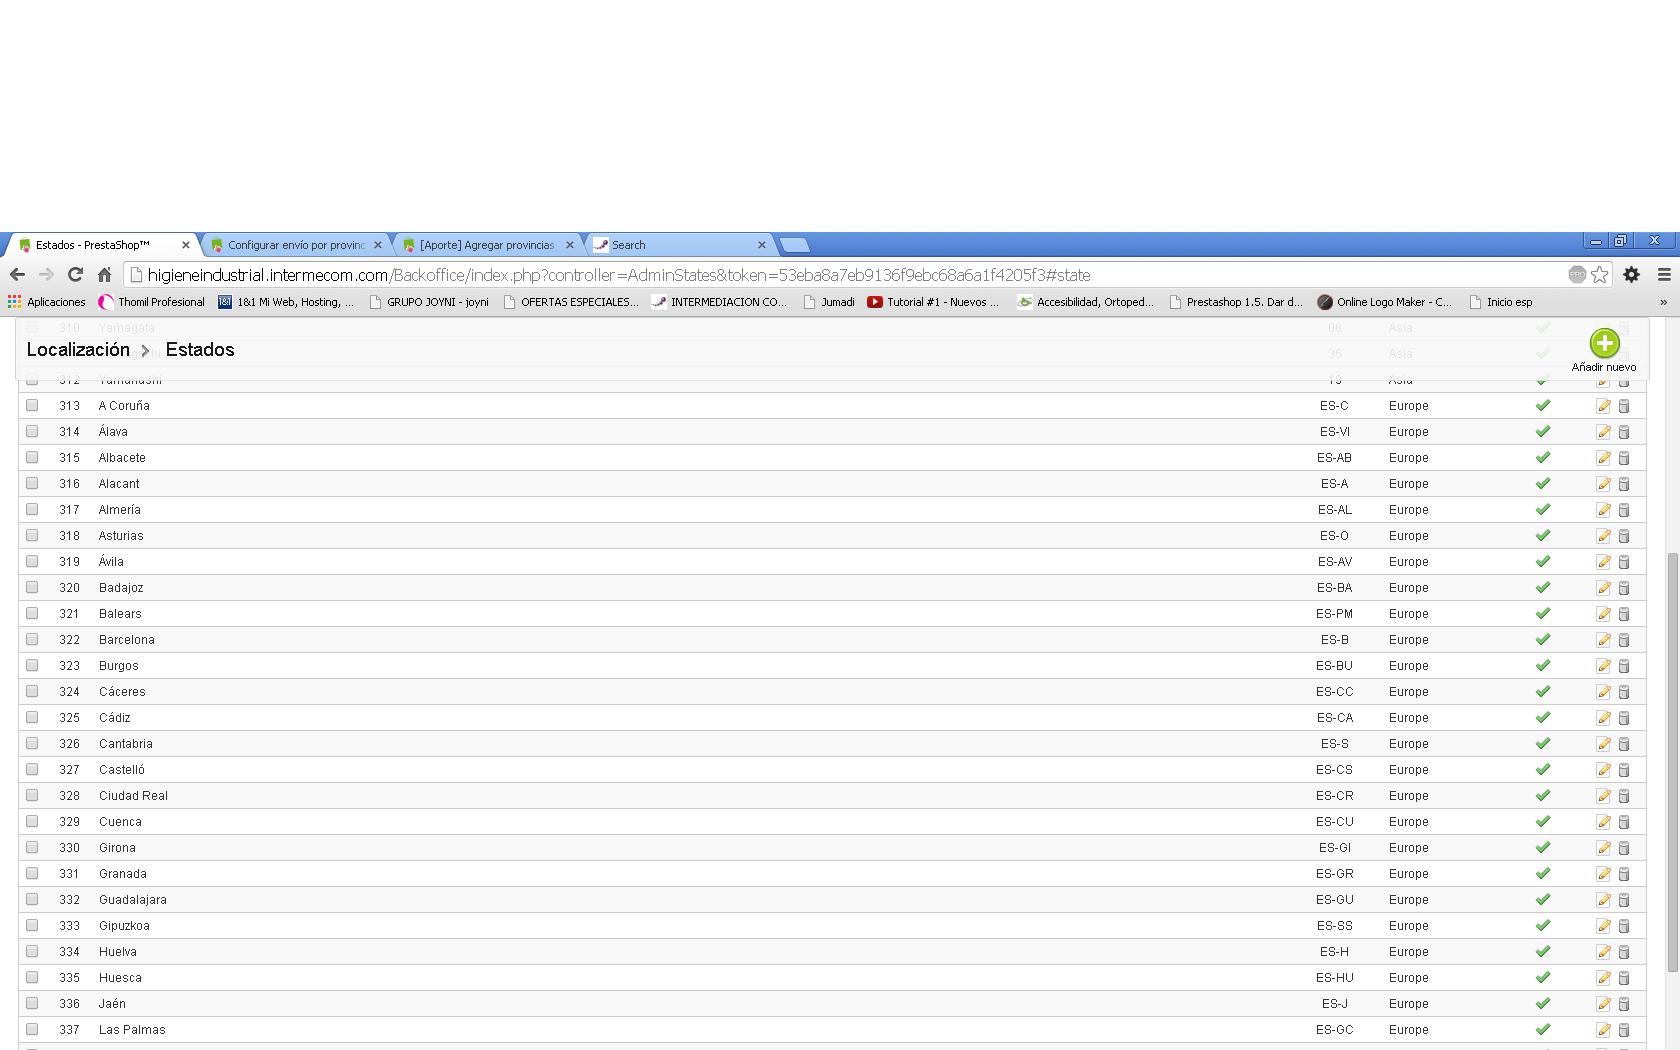Click the ES-HU ISO code cell
The width and height of the screenshot is (1680, 1050).
point(1335,978)
